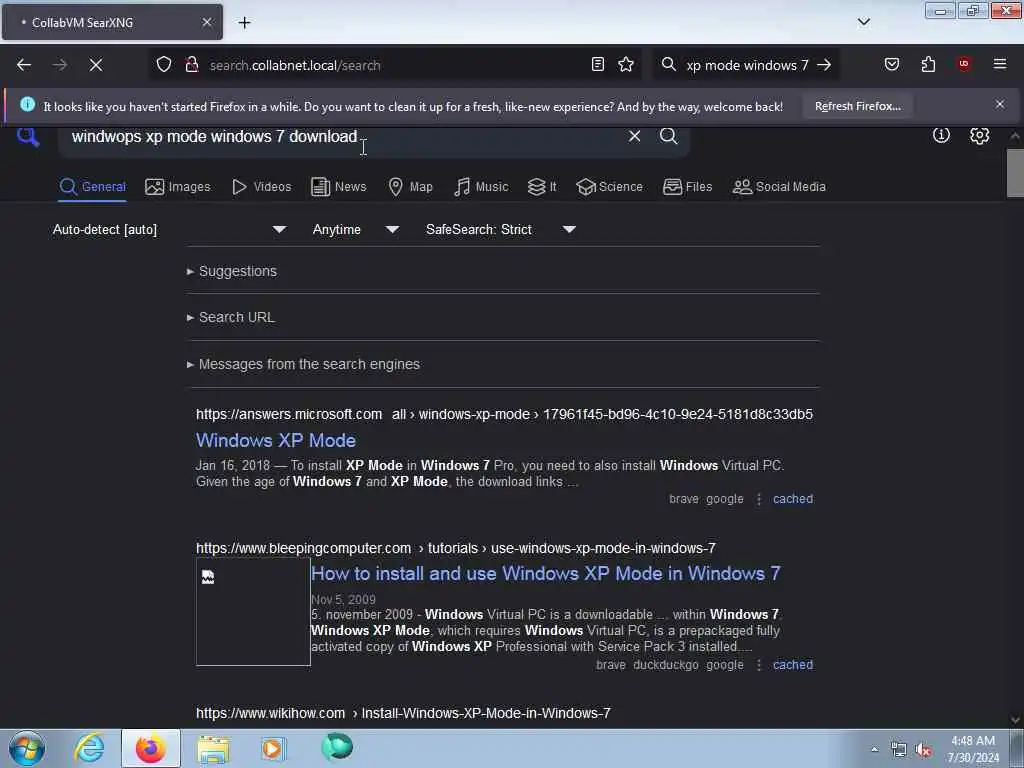Toggle reader view icon in address bar
1024x768 pixels.
(x=598, y=64)
